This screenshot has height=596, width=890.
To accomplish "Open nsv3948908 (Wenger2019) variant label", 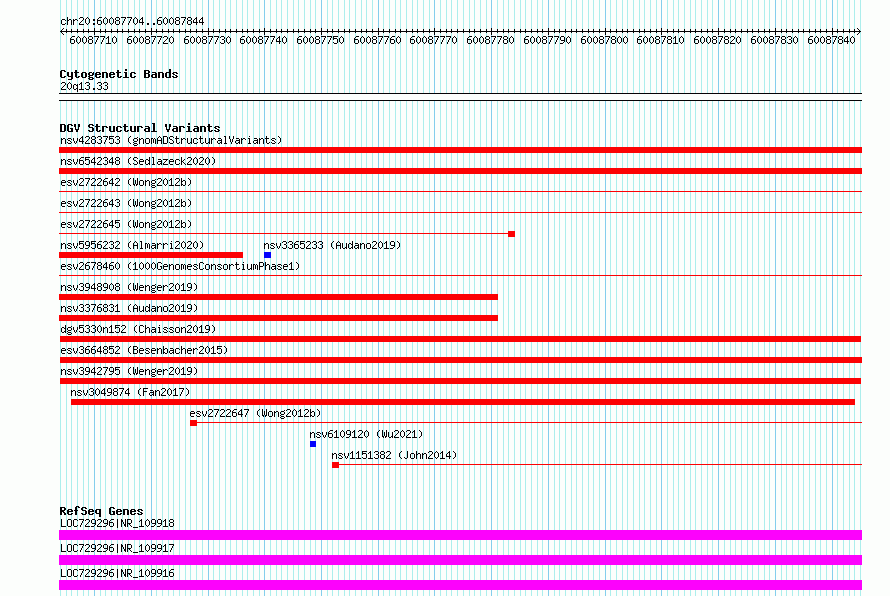I will (129, 287).
